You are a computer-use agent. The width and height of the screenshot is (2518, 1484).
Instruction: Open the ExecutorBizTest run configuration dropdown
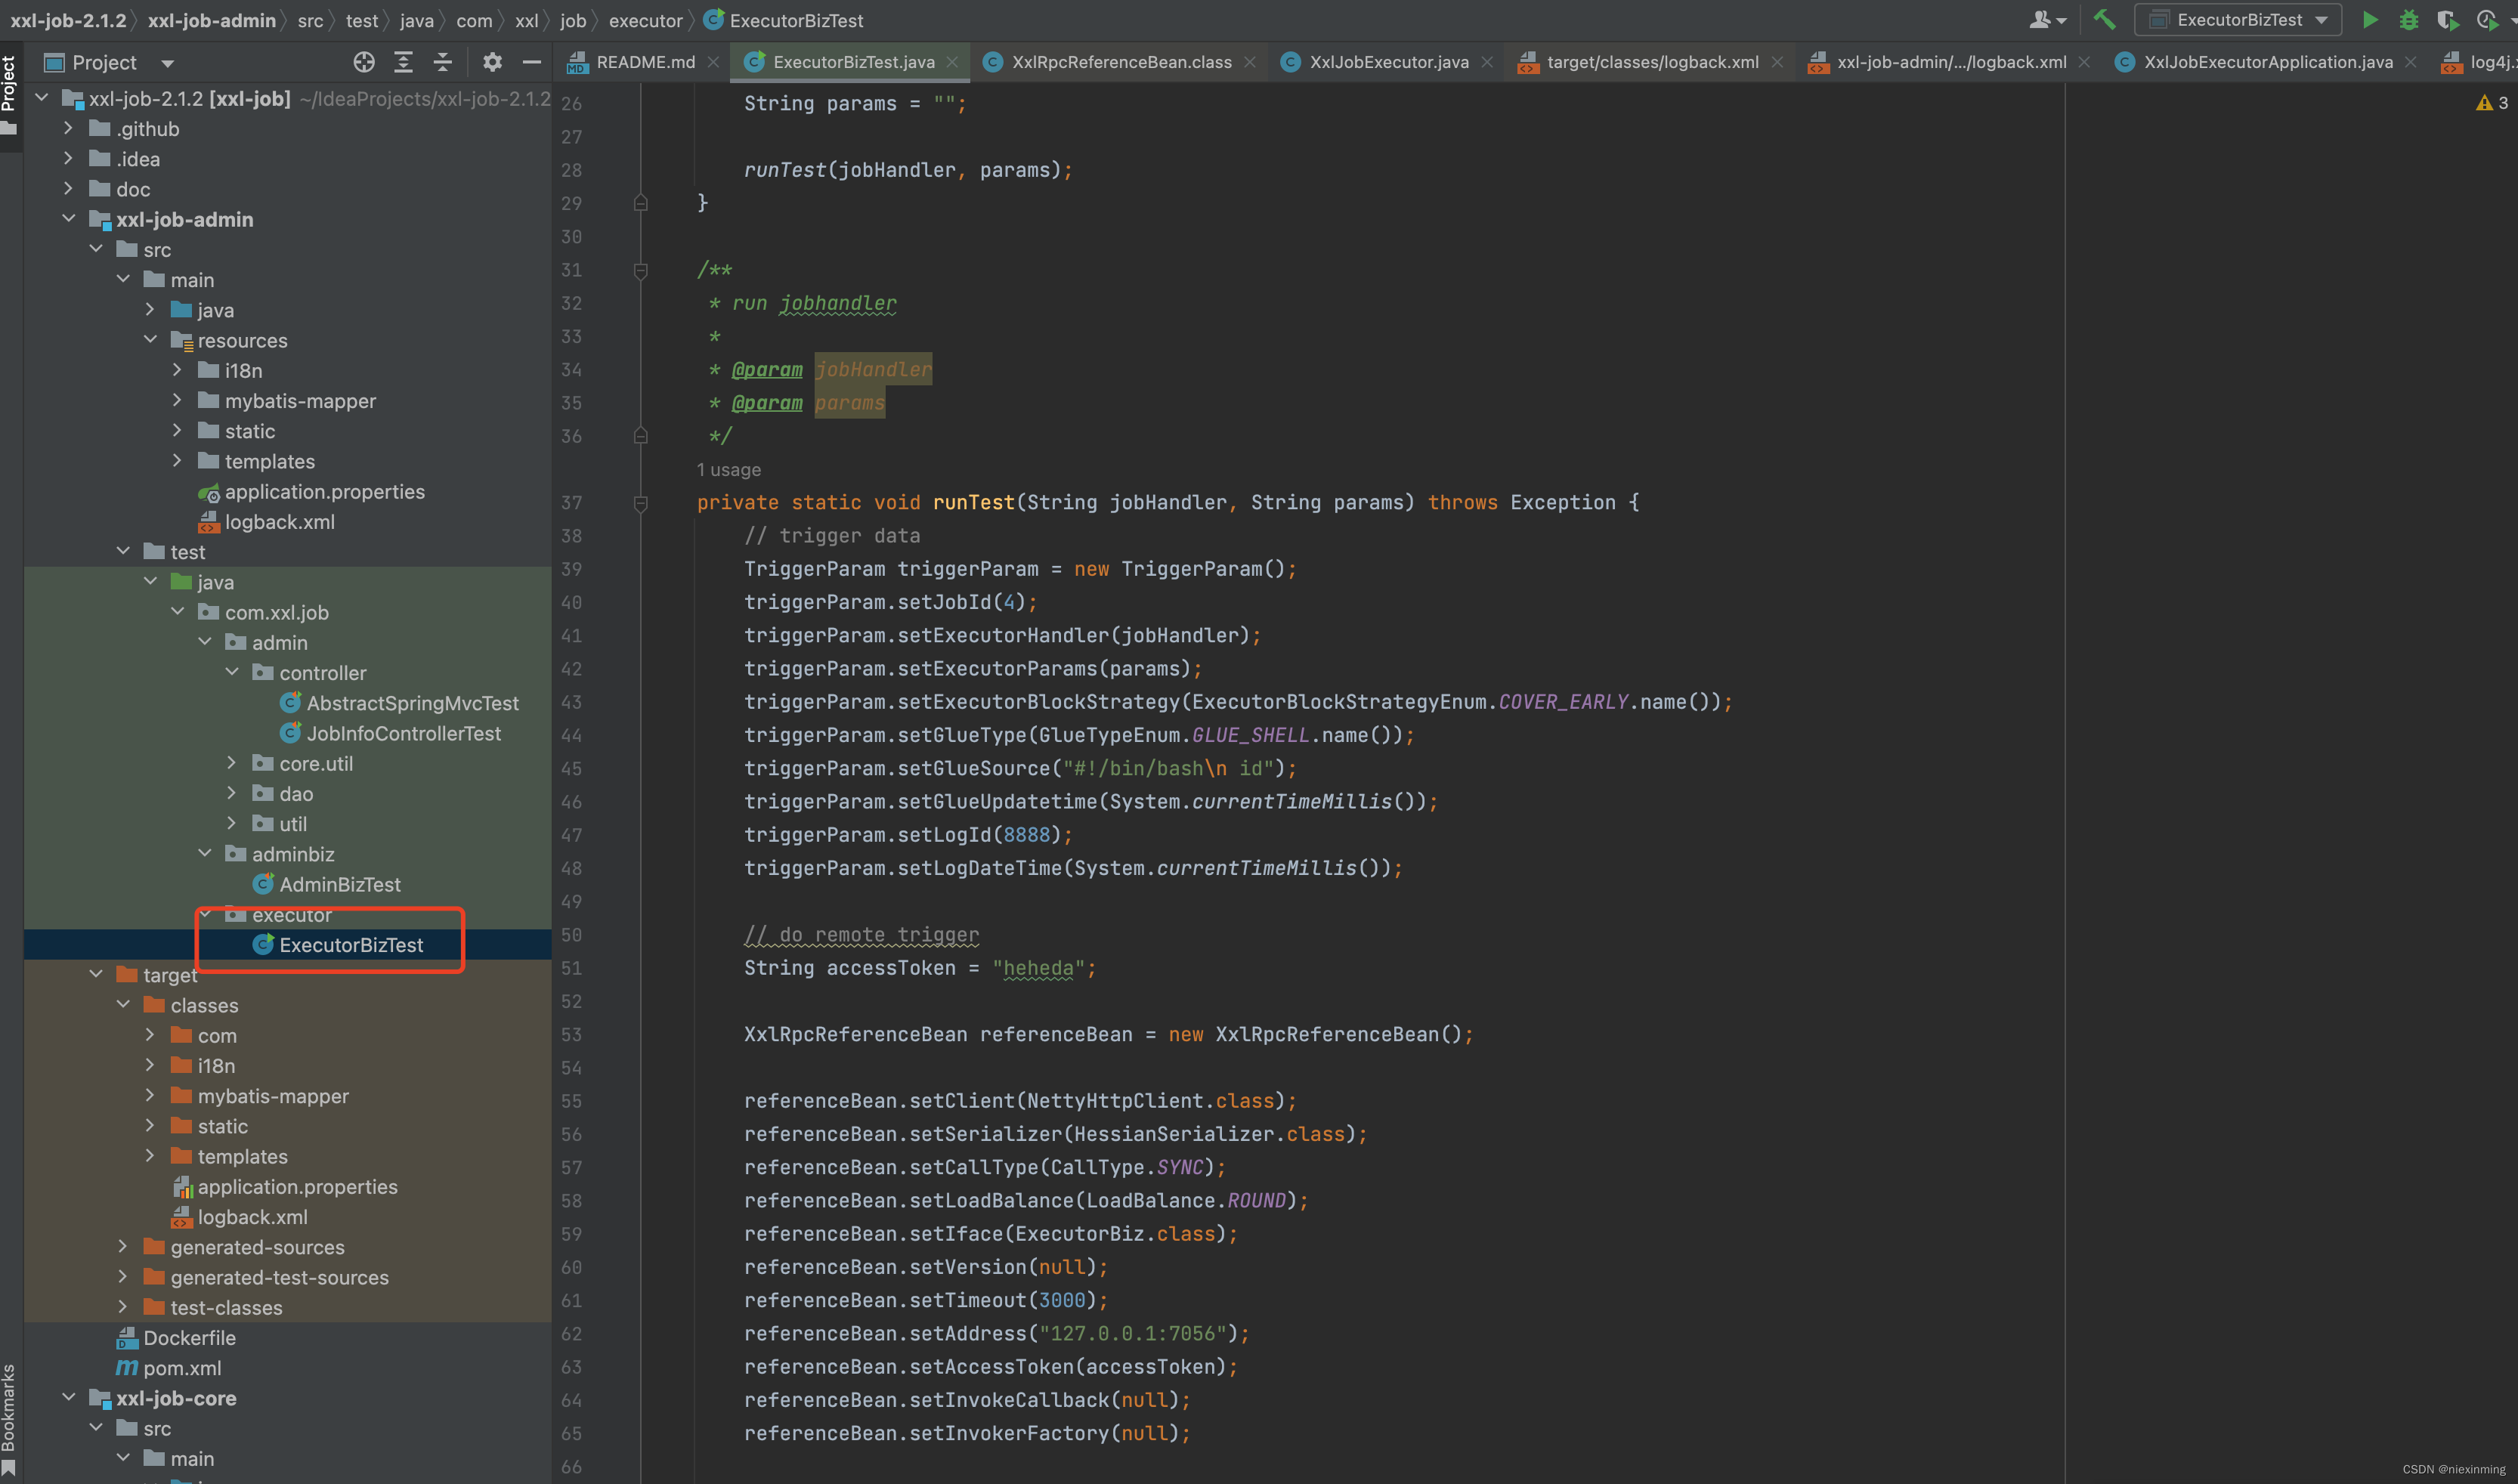pyautogui.click(x=2237, y=20)
